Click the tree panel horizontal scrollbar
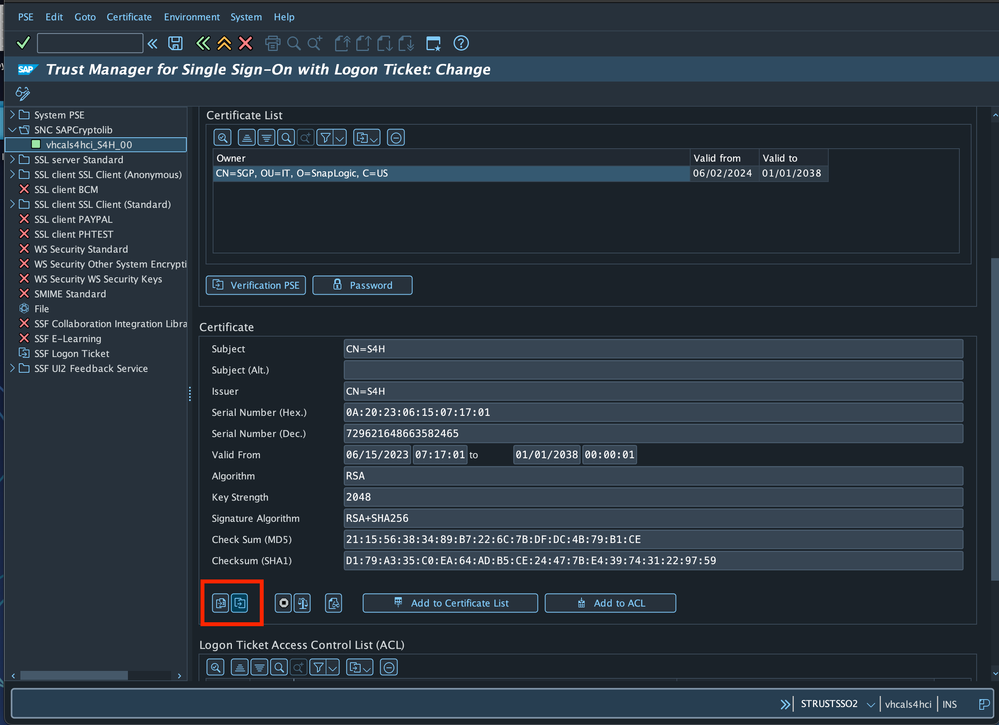The image size is (999, 725). tap(74, 675)
